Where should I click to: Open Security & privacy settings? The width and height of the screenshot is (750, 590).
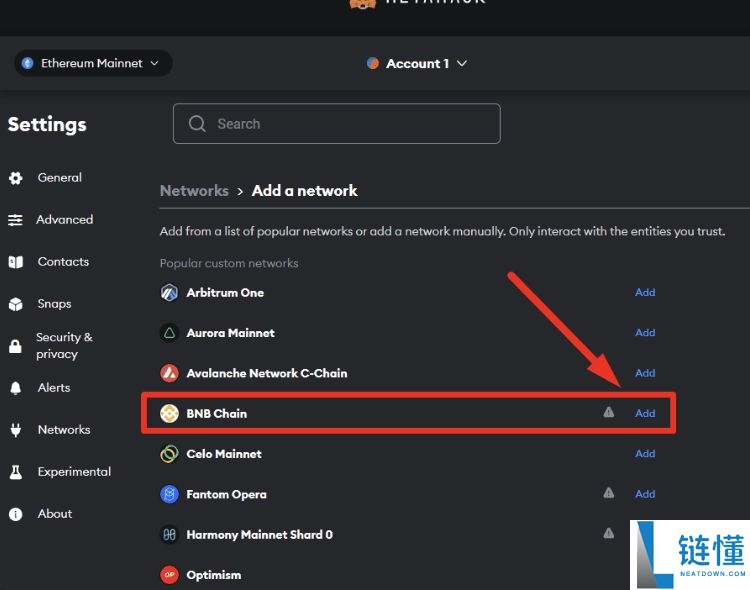pyautogui.click(x=64, y=345)
